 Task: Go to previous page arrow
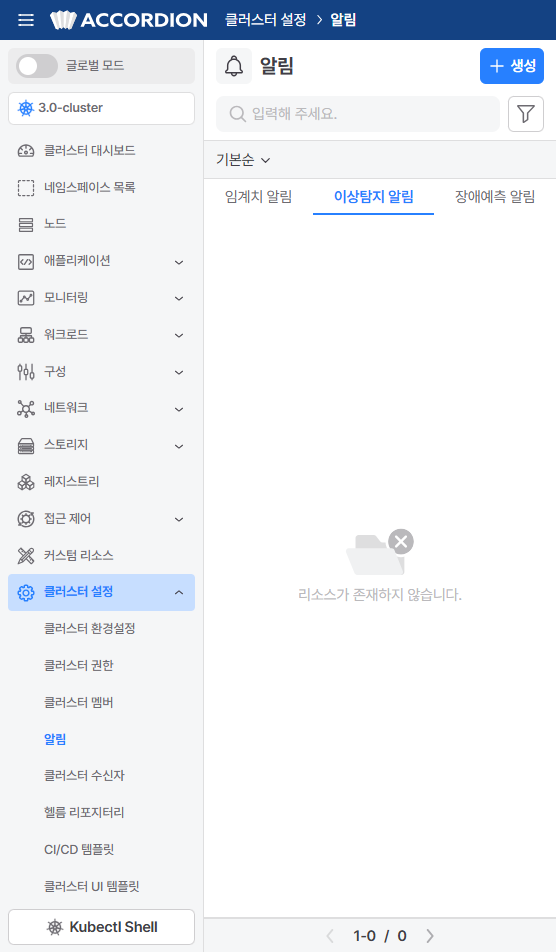pyautogui.click(x=330, y=936)
